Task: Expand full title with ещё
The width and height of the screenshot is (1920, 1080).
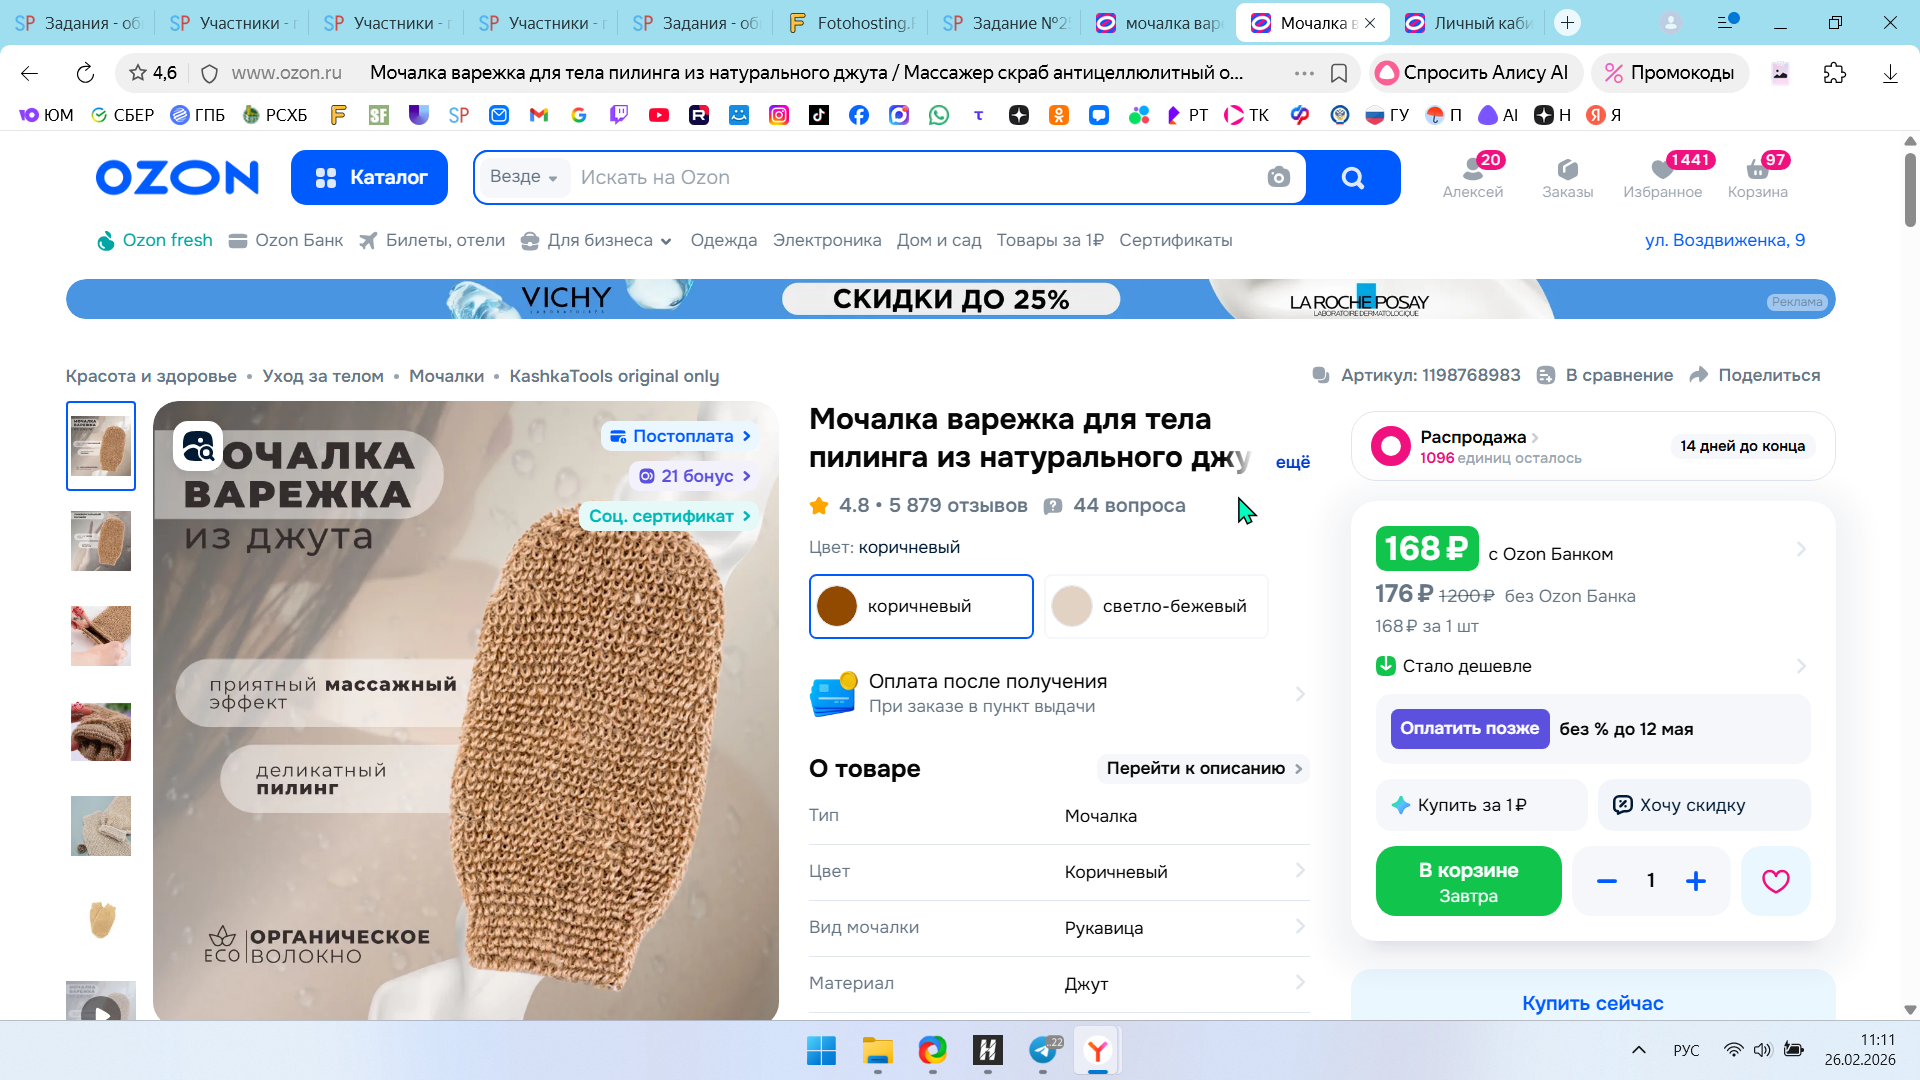Action: (x=1292, y=462)
